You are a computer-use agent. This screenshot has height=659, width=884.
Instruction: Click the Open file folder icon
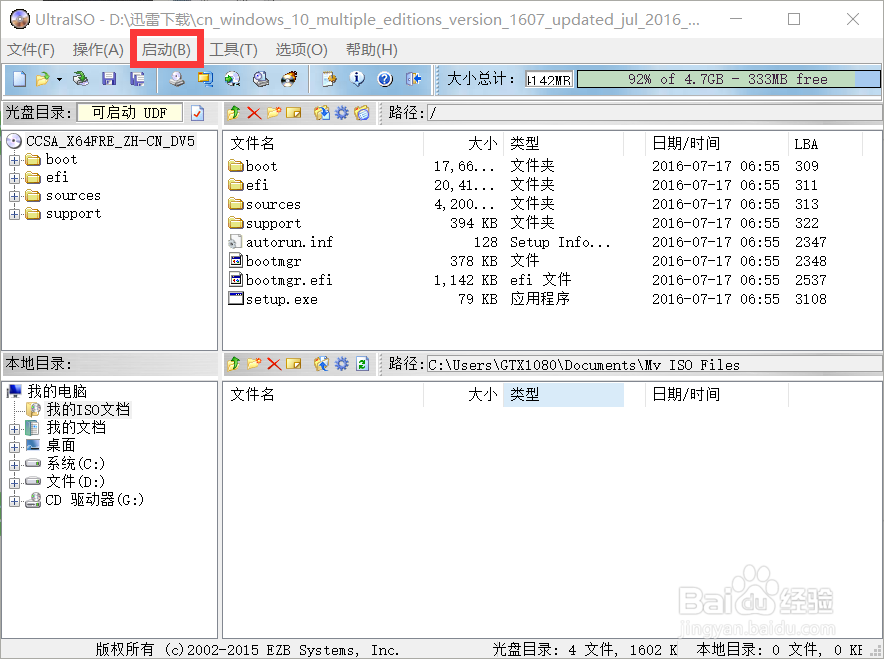42,79
